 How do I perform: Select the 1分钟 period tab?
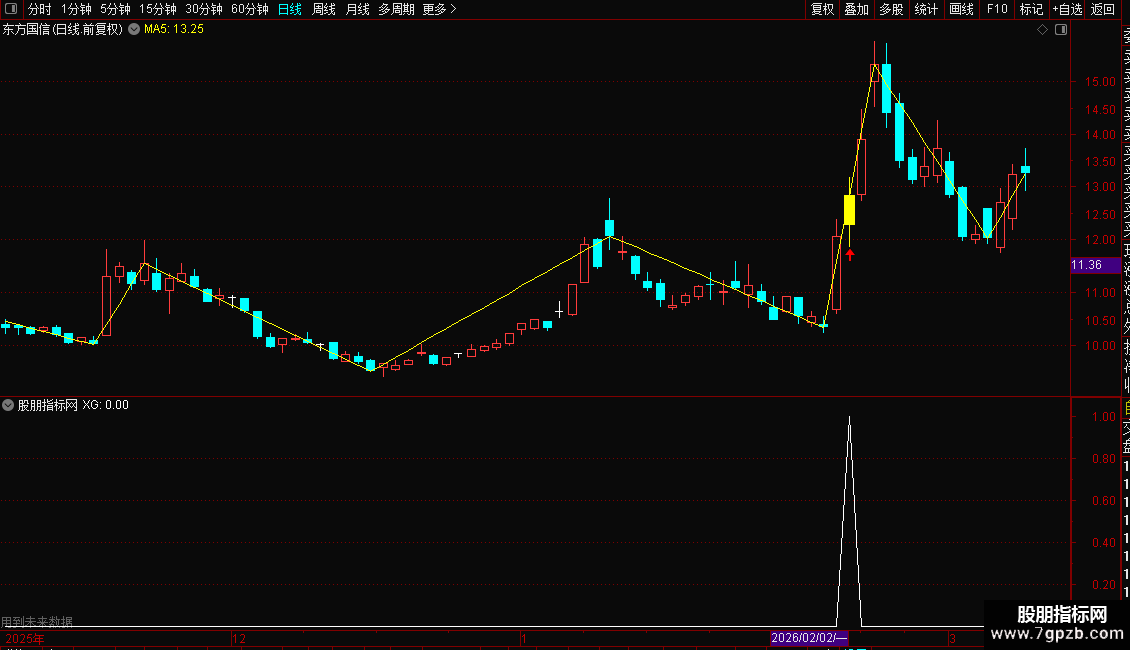(76, 9)
